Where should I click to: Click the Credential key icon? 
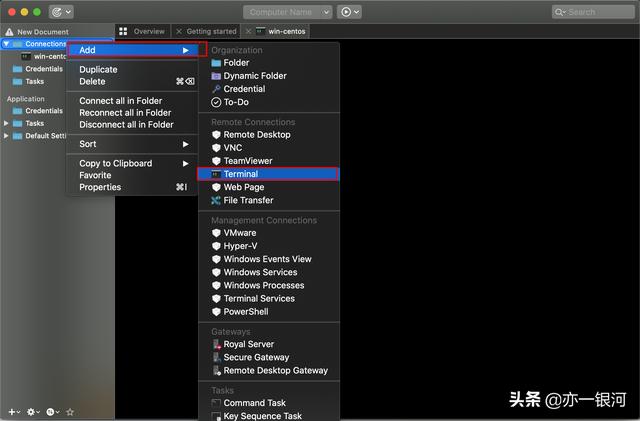[216, 89]
